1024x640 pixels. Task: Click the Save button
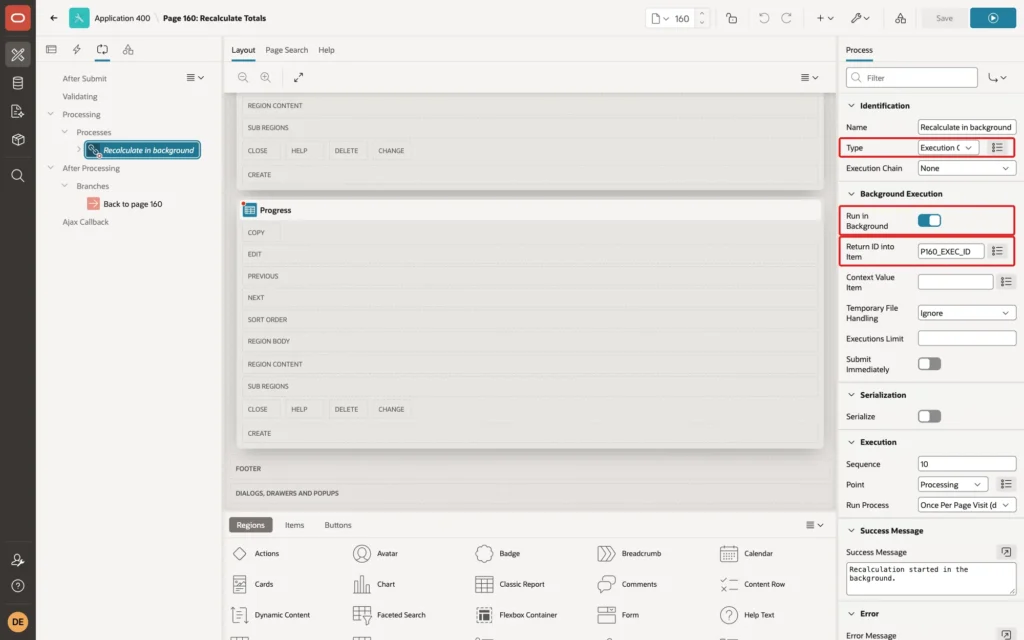[944, 18]
